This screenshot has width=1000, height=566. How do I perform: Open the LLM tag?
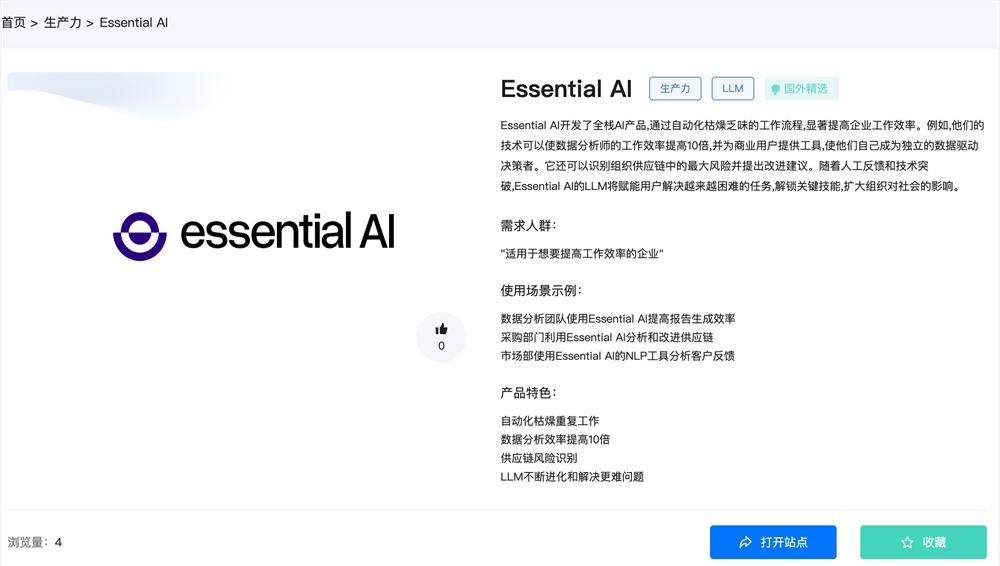coord(733,88)
